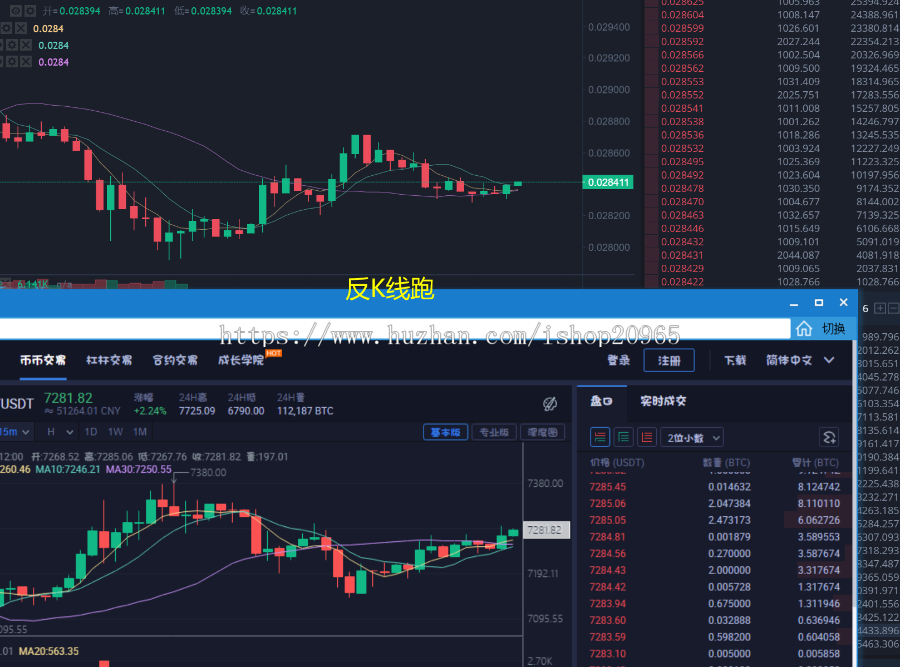
Task: Open settings gear beside the 开= OHLC readout
Action: (30, 11)
